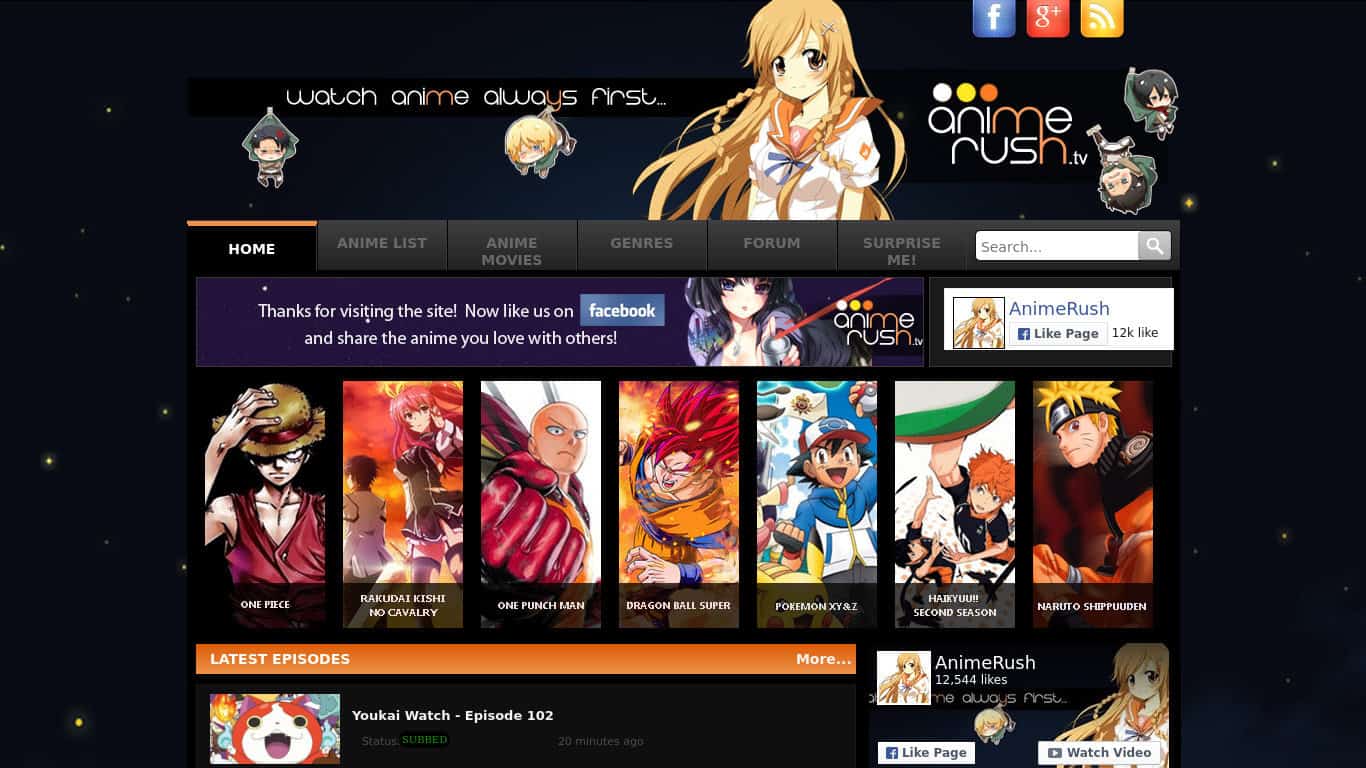
Task: Go to the HOME tab
Action: pos(252,247)
